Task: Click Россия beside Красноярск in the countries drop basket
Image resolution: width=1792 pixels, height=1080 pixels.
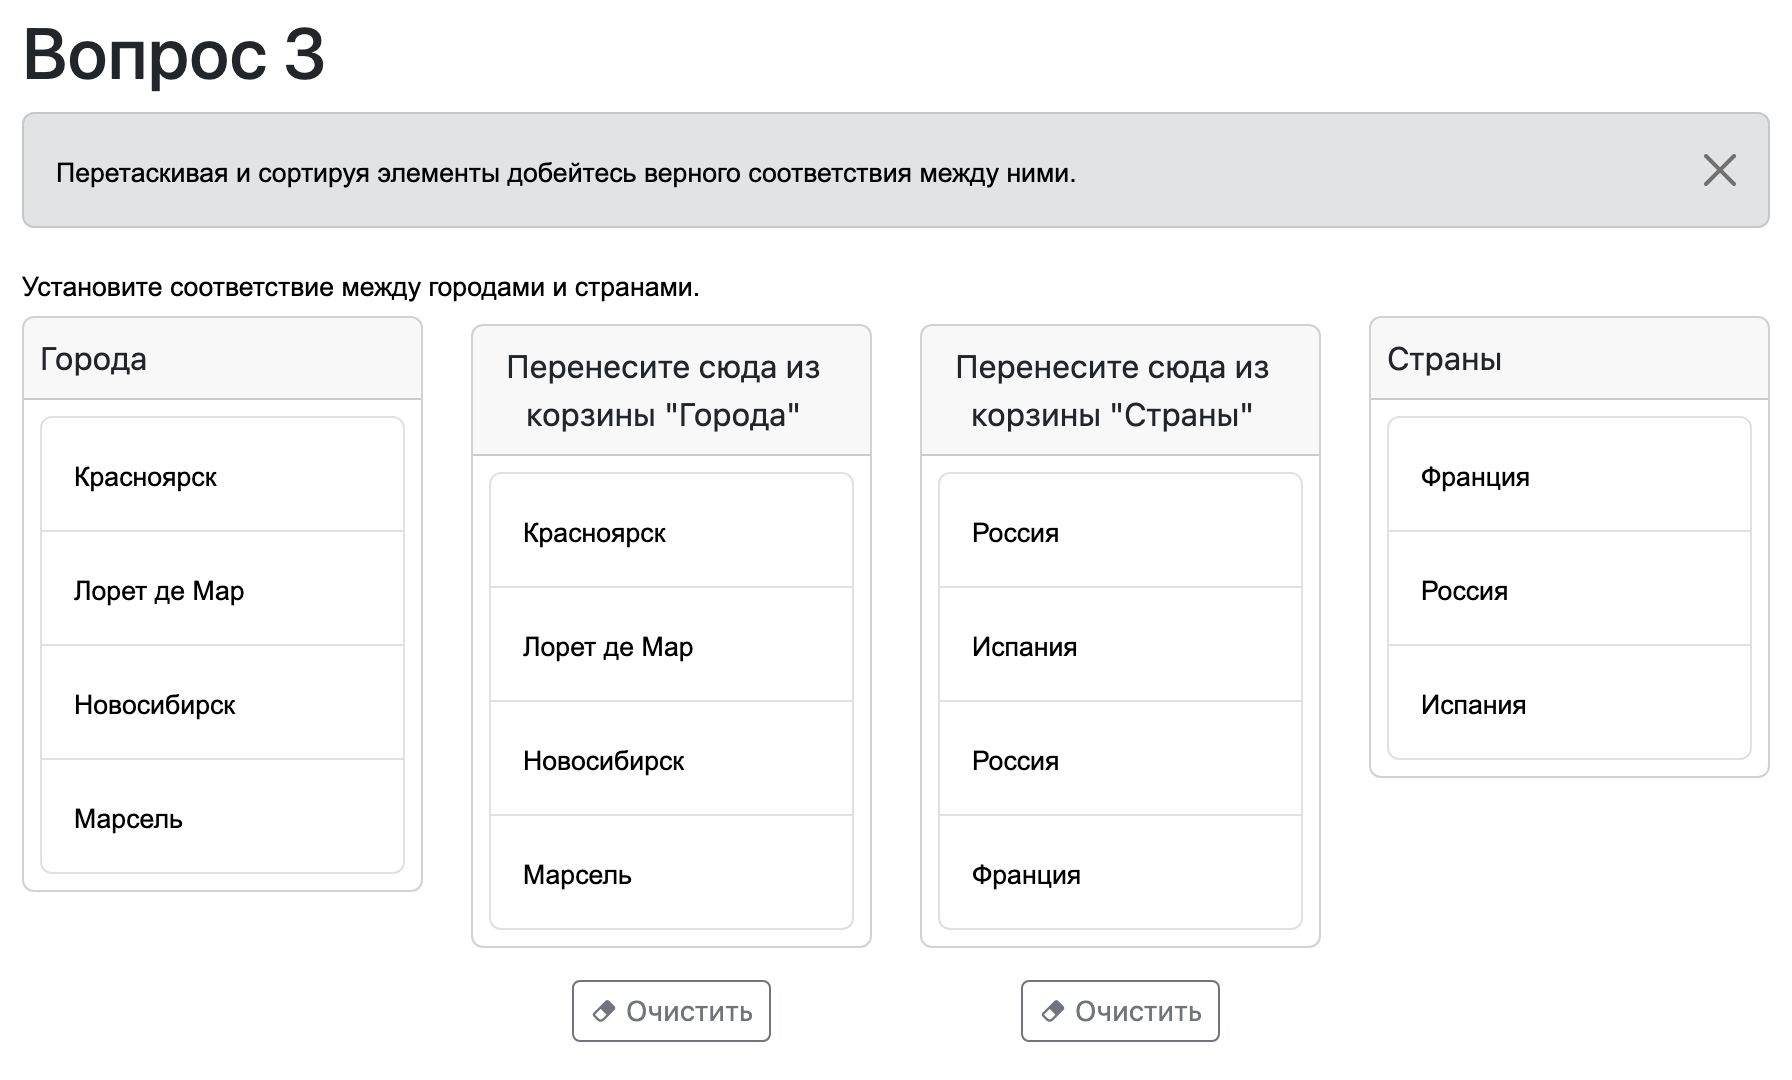Action: (1120, 532)
